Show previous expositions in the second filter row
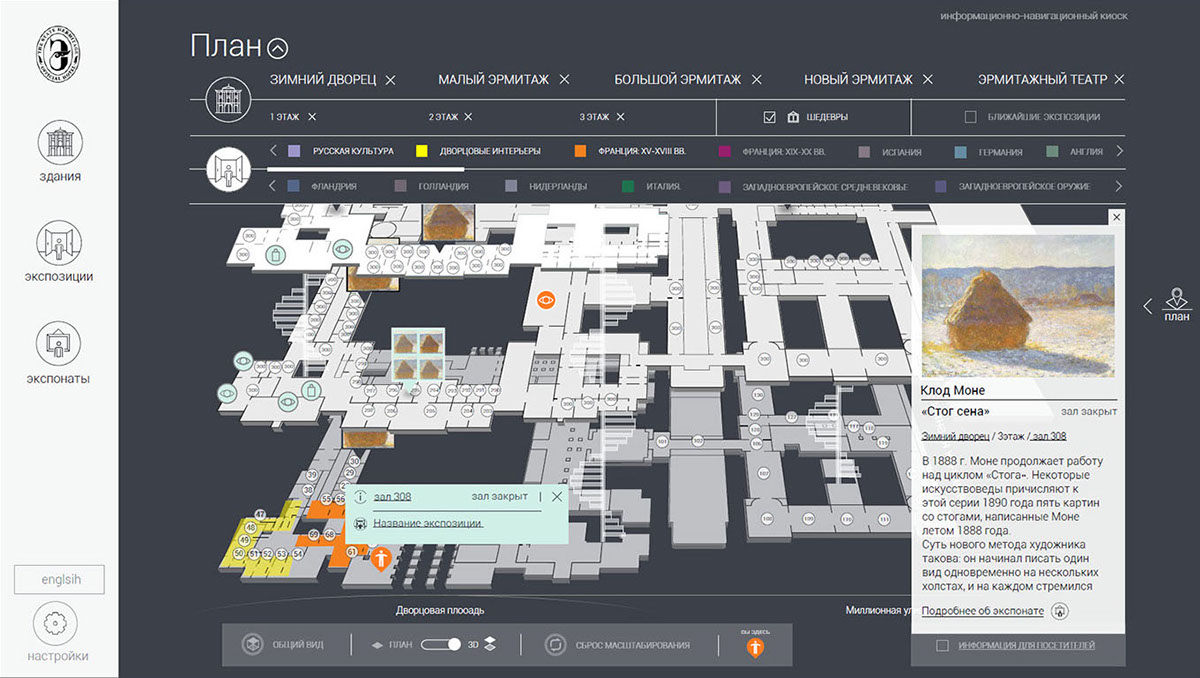Screen dimensions: 1200x678 (274, 186)
